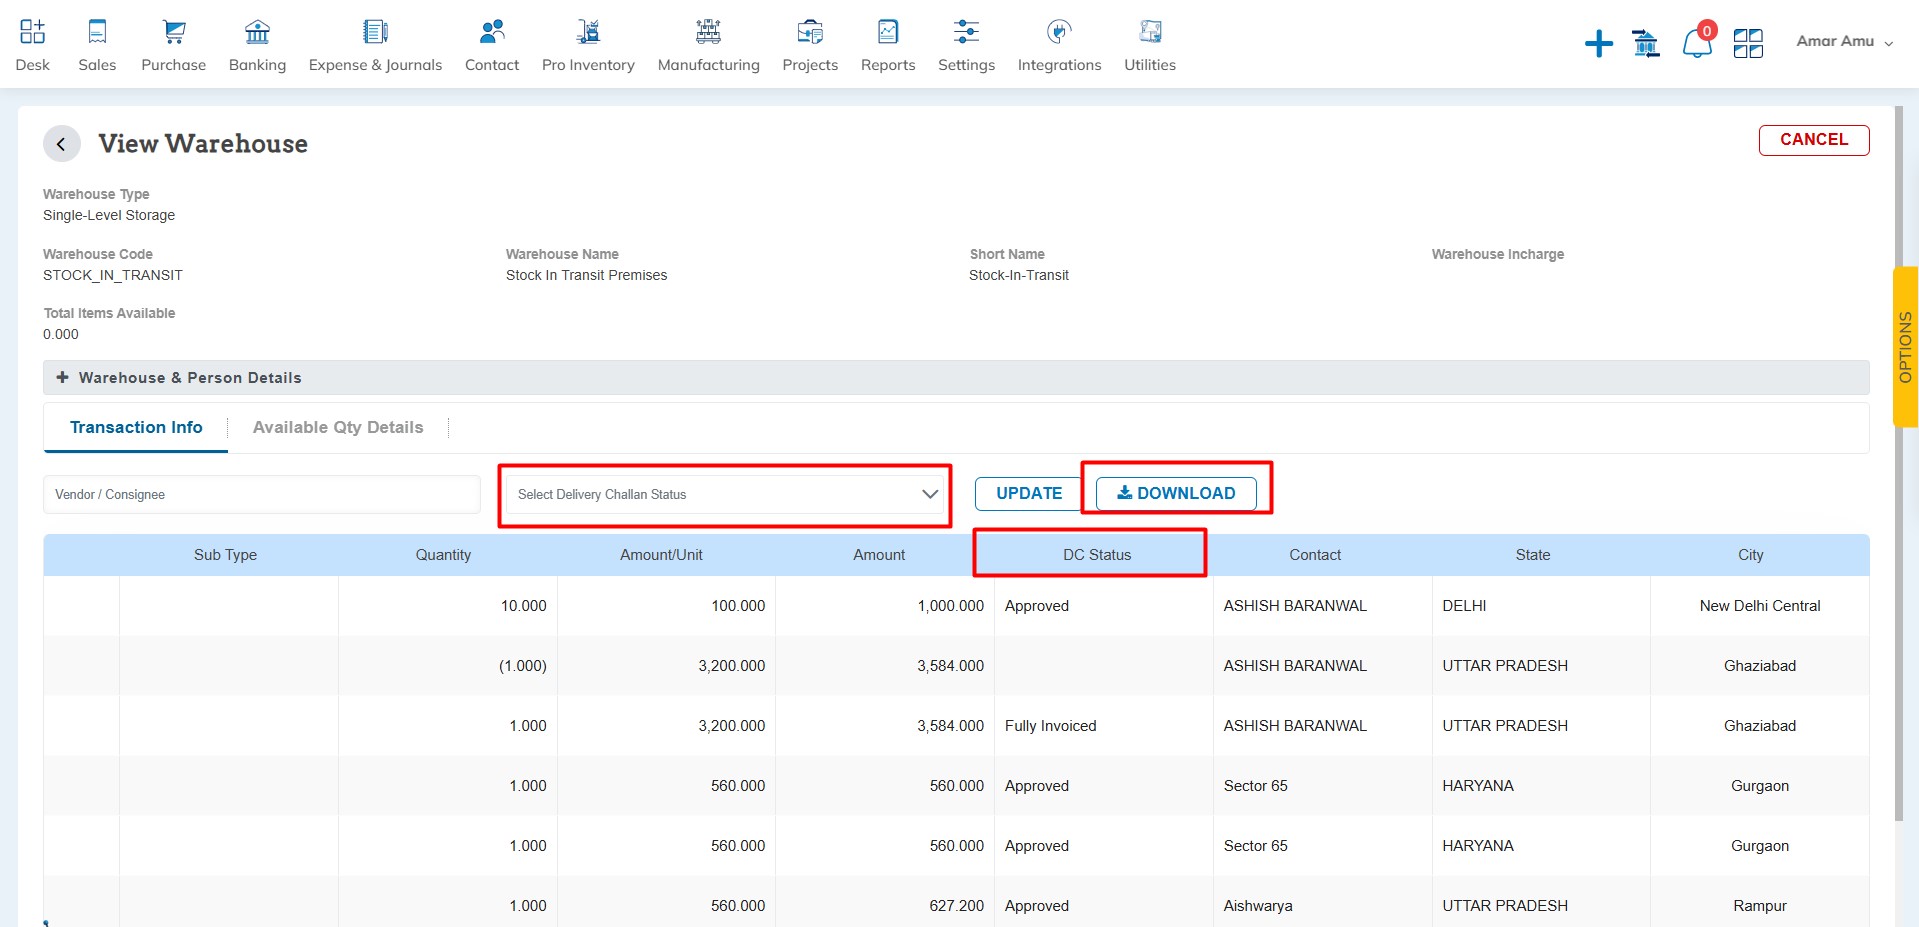Click the blue plus quick-add icon
The height and width of the screenshot is (927, 1919).
click(x=1599, y=43)
